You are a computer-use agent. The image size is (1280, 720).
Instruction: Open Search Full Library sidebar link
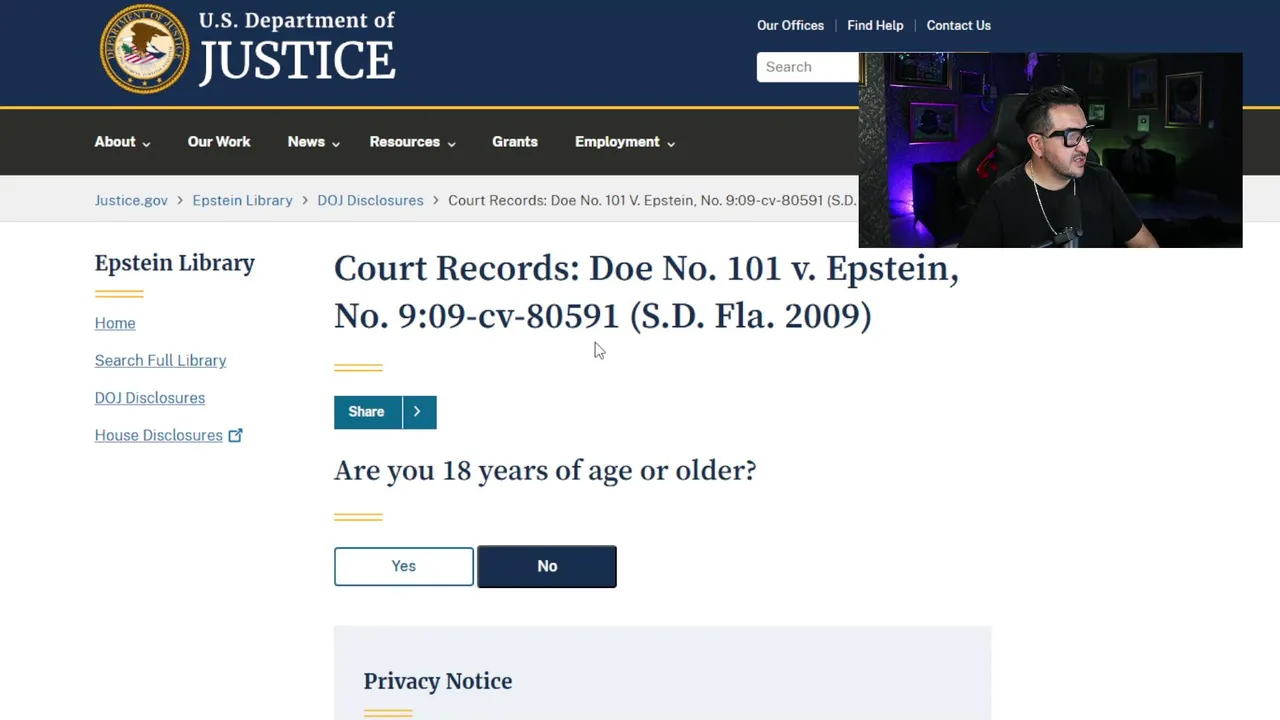pyautogui.click(x=160, y=360)
